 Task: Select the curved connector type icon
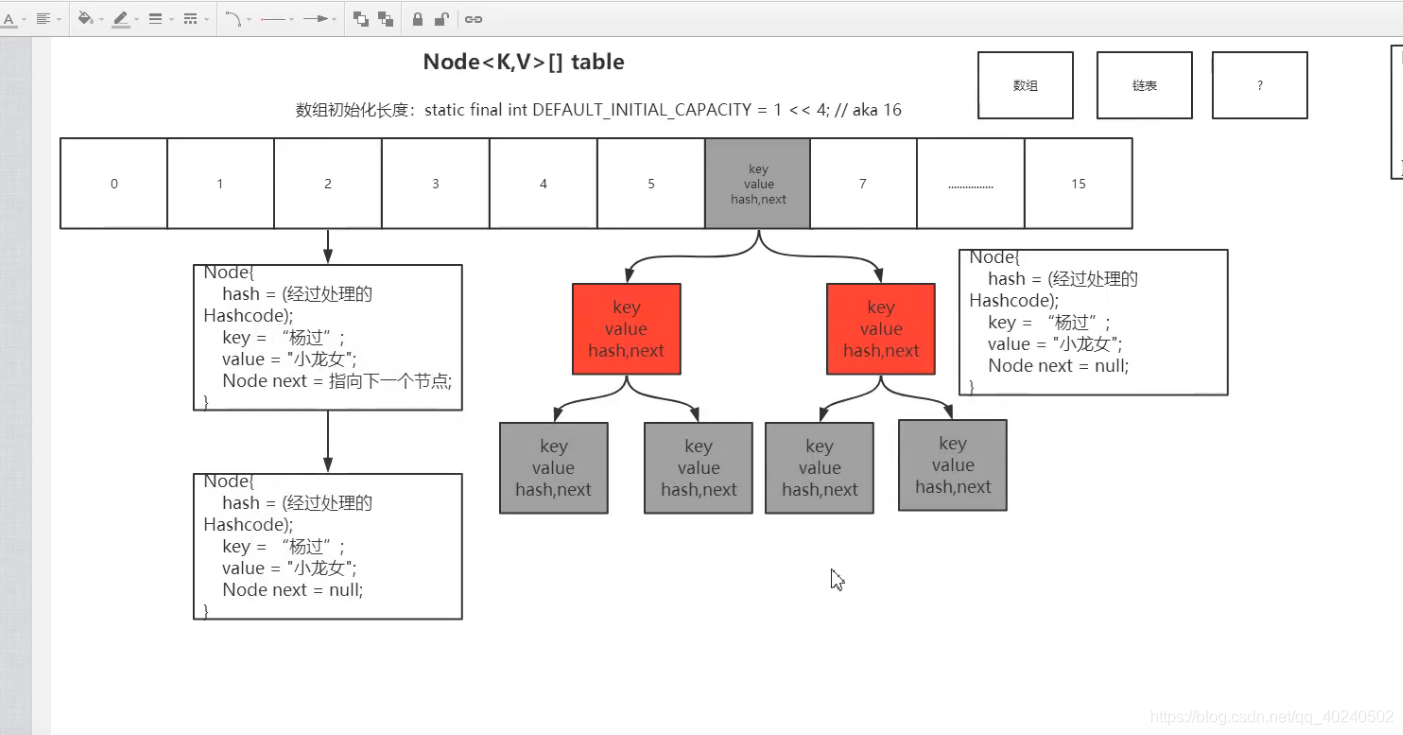coord(232,19)
